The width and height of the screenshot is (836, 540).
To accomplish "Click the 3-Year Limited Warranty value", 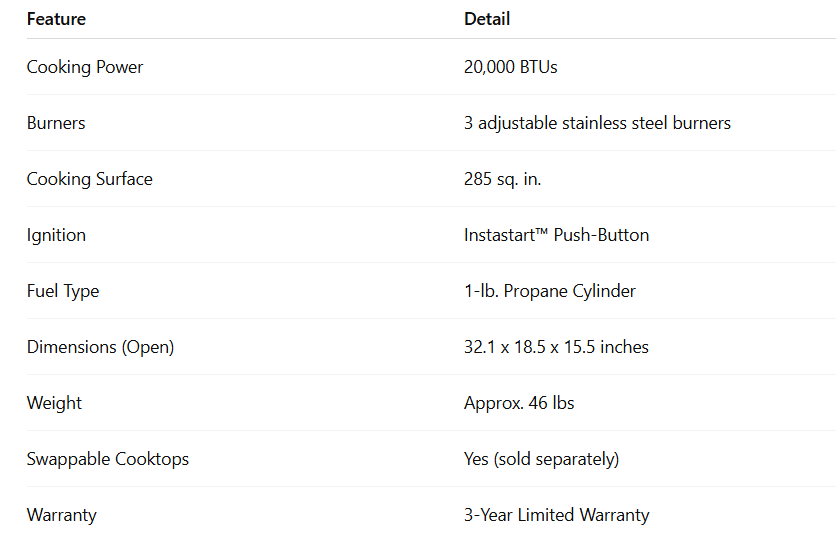I will click(x=556, y=515).
